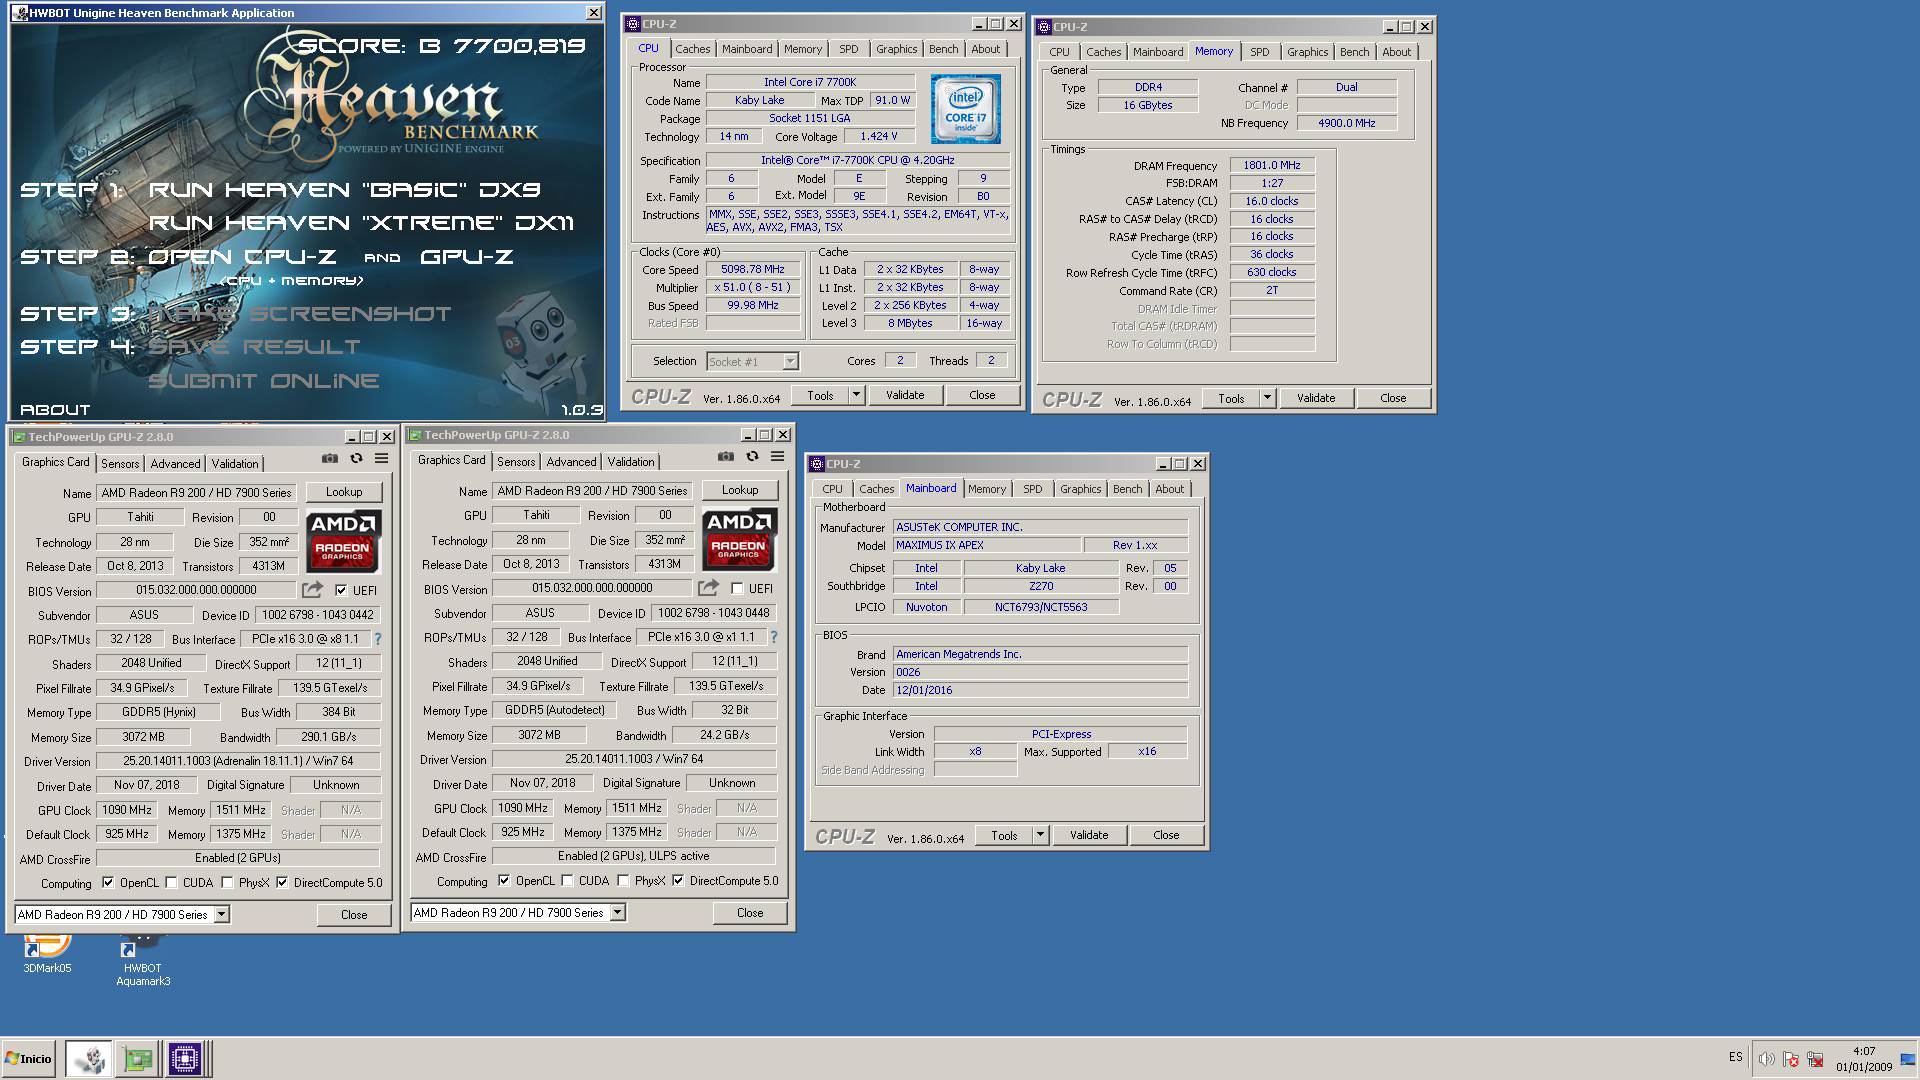Viewport: 1920px width, 1080px height.
Task: Click Close button in left GPU-Z
Action: click(354, 915)
